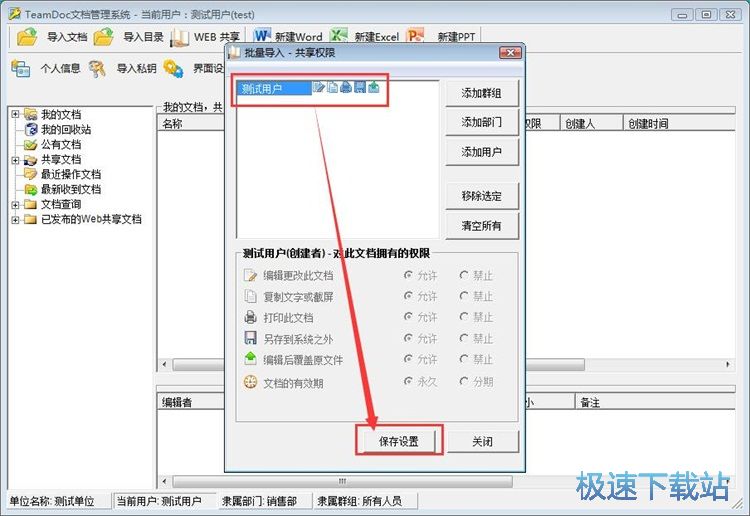Image resolution: width=750 pixels, height=516 pixels.
Task: Select 测试用户 in the permission list
Action: point(274,88)
